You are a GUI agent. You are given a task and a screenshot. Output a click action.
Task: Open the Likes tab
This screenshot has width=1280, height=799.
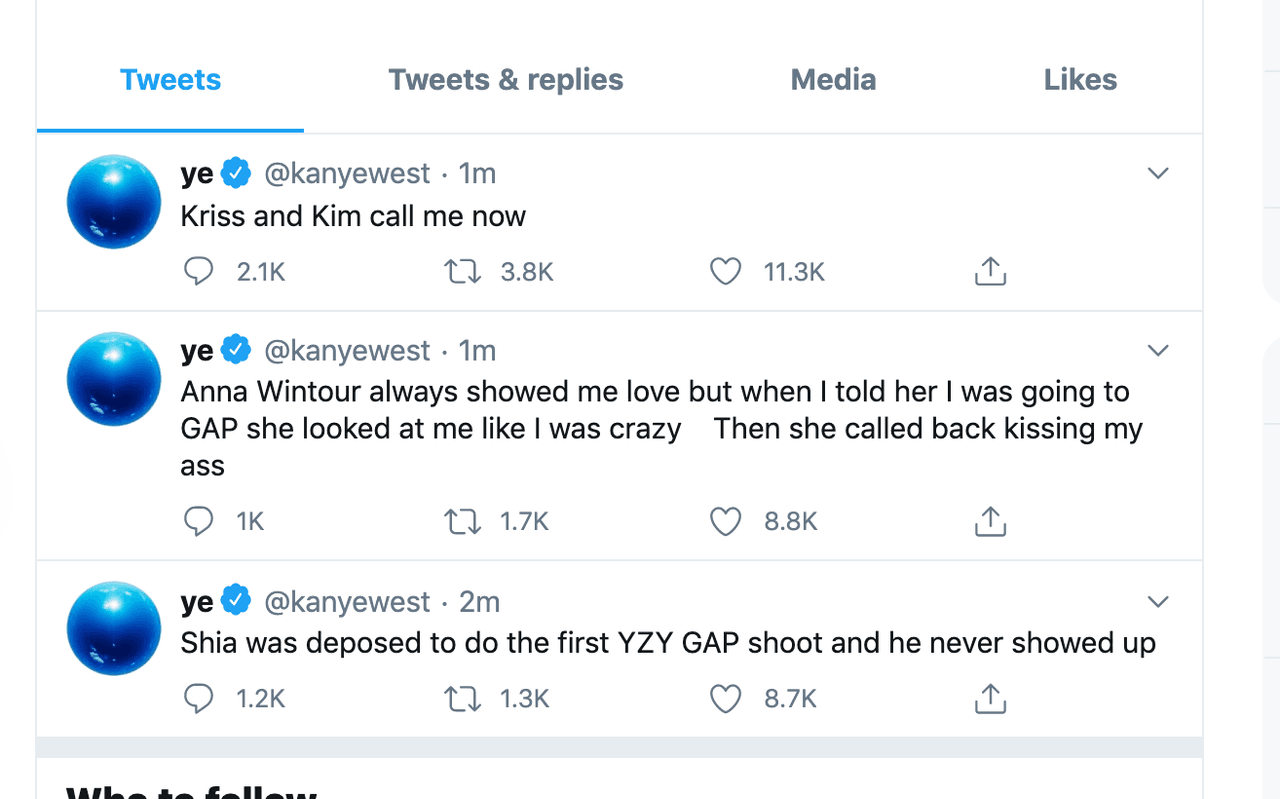[x=1080, y=79]
